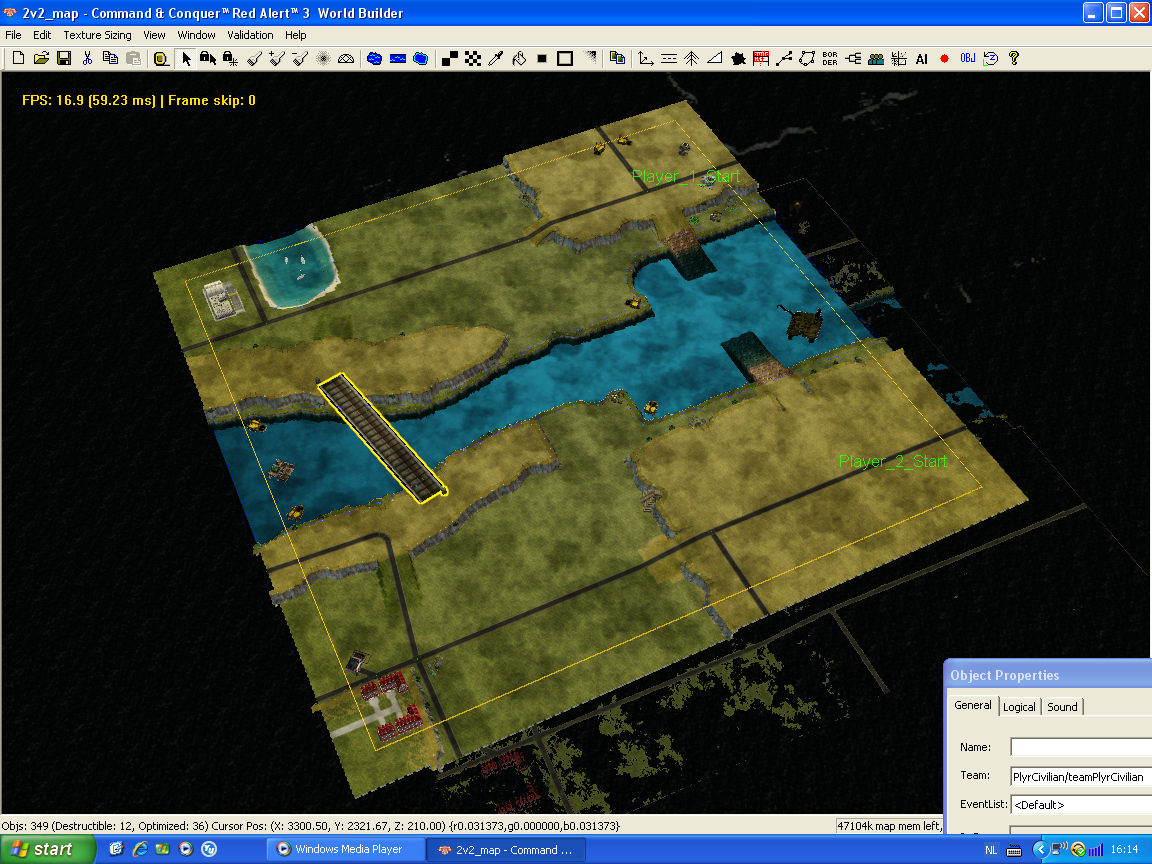Open help via yellow question mark
Image resolution: width=1152 pixels, height=864 pixels.
coord(1014,59)
